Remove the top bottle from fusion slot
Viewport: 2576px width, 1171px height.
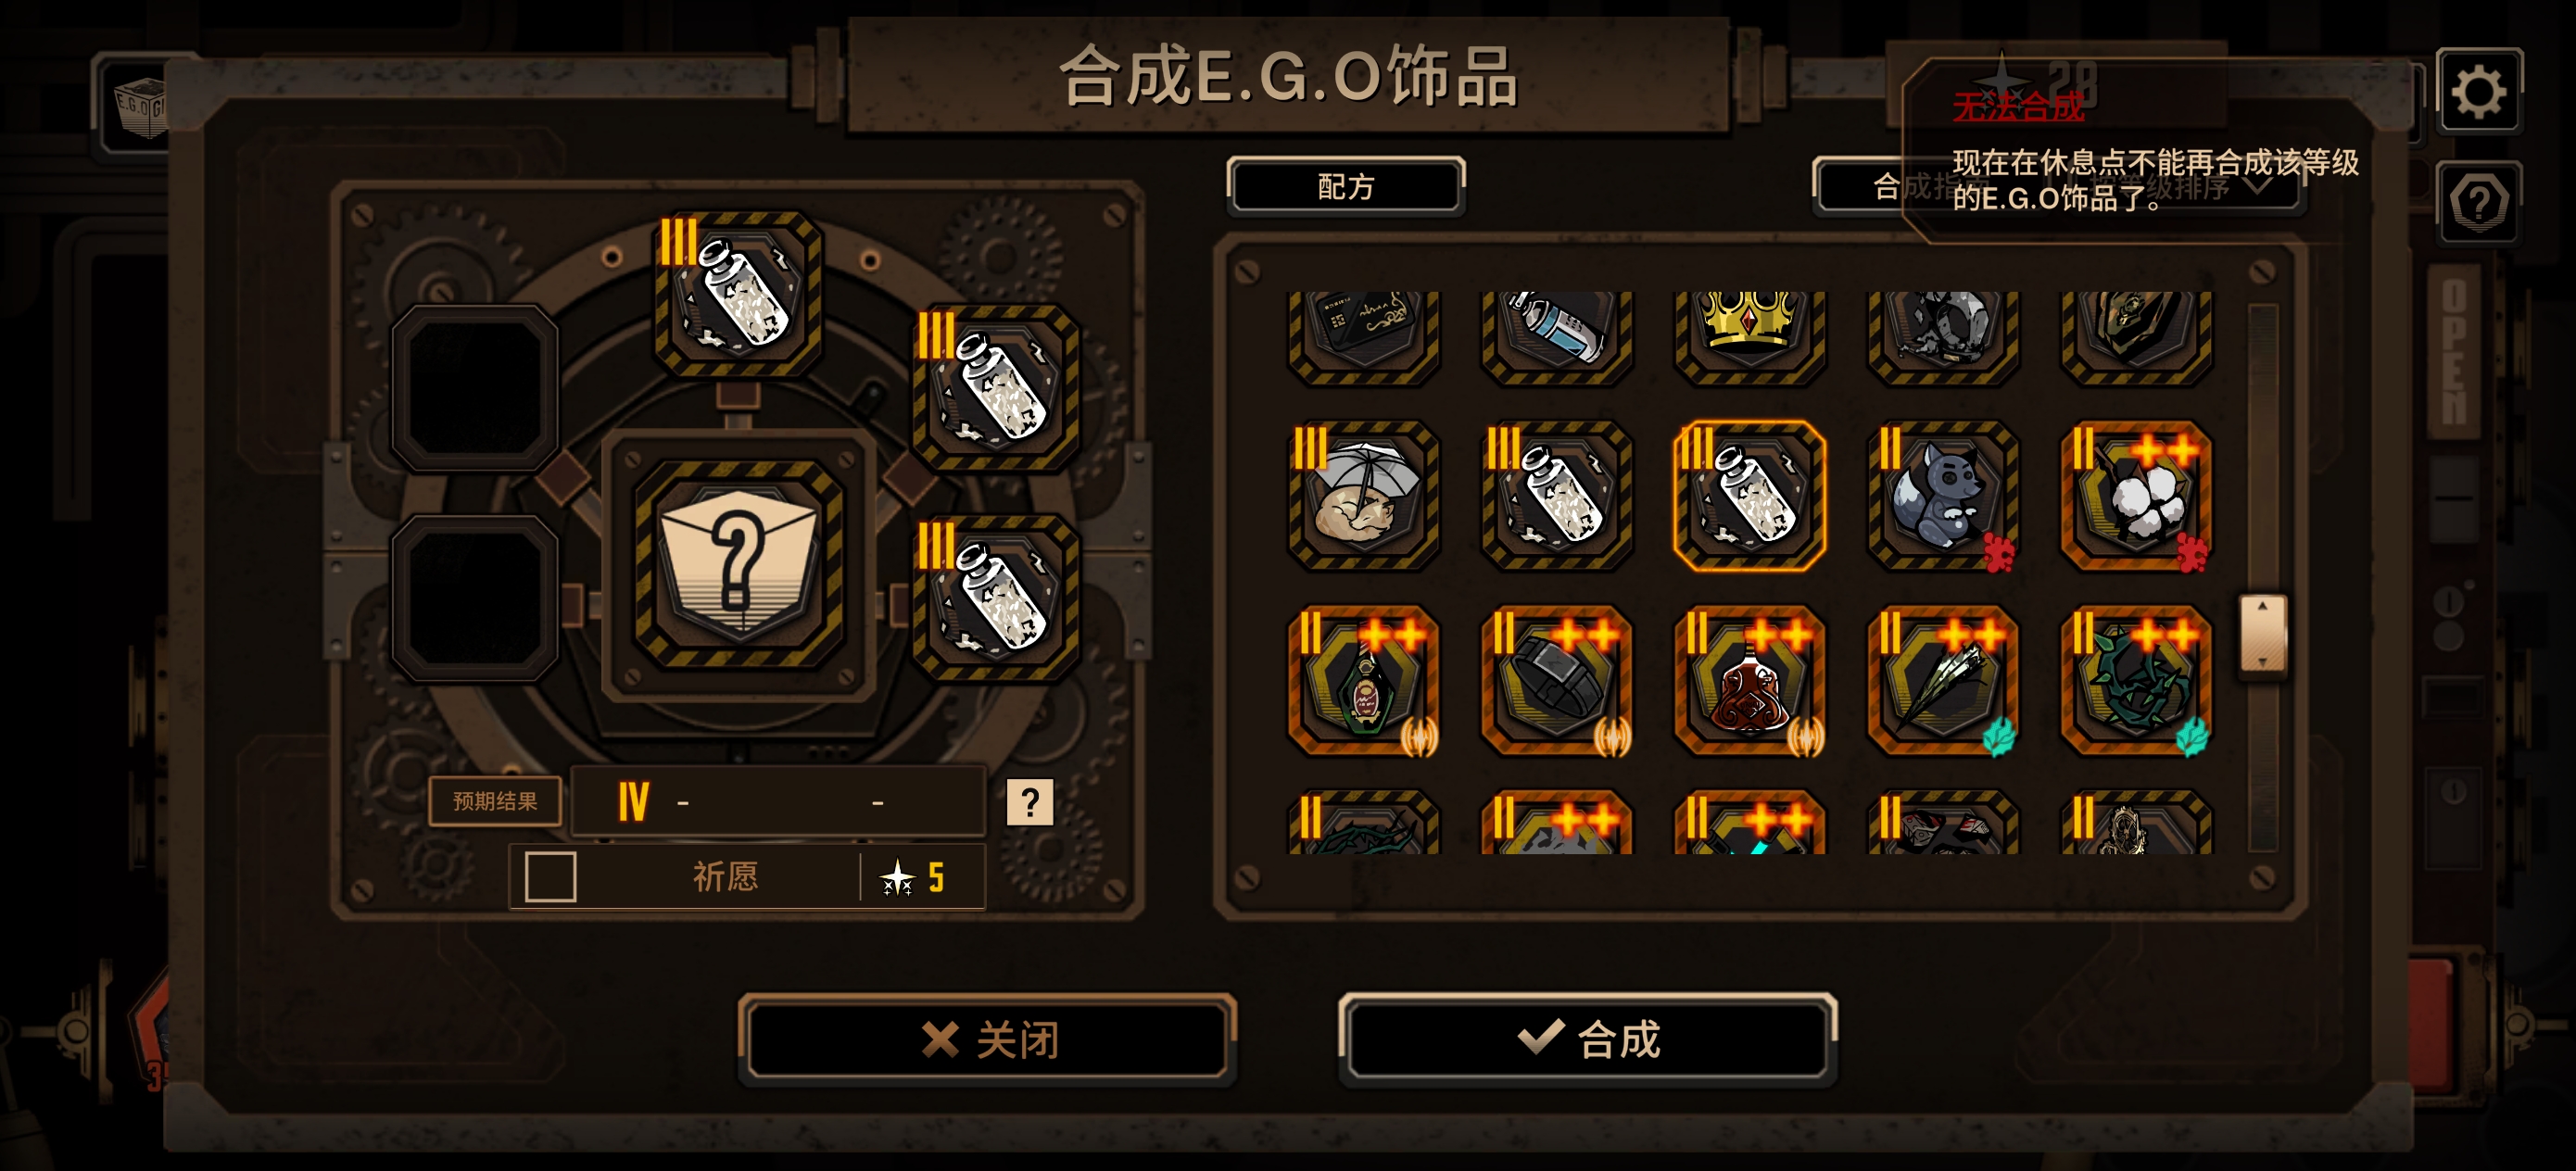point(738,293)
